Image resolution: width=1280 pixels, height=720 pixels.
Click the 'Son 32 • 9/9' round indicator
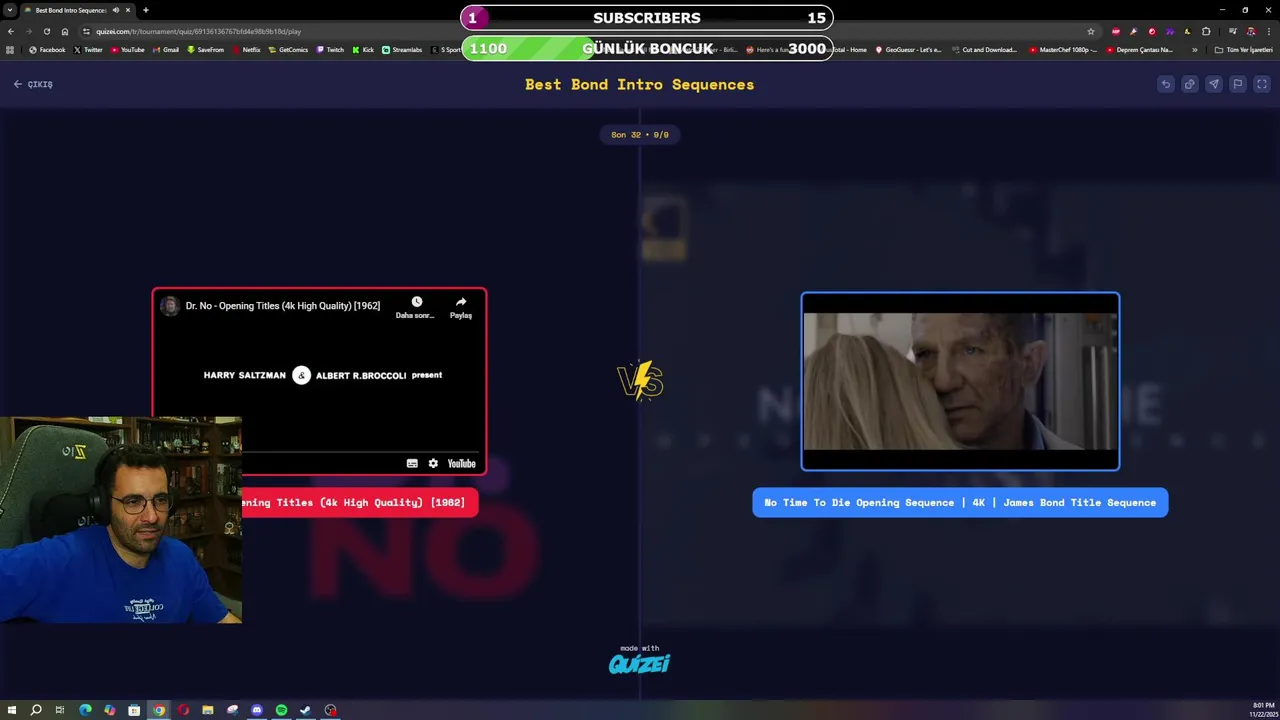coord(640,134)
